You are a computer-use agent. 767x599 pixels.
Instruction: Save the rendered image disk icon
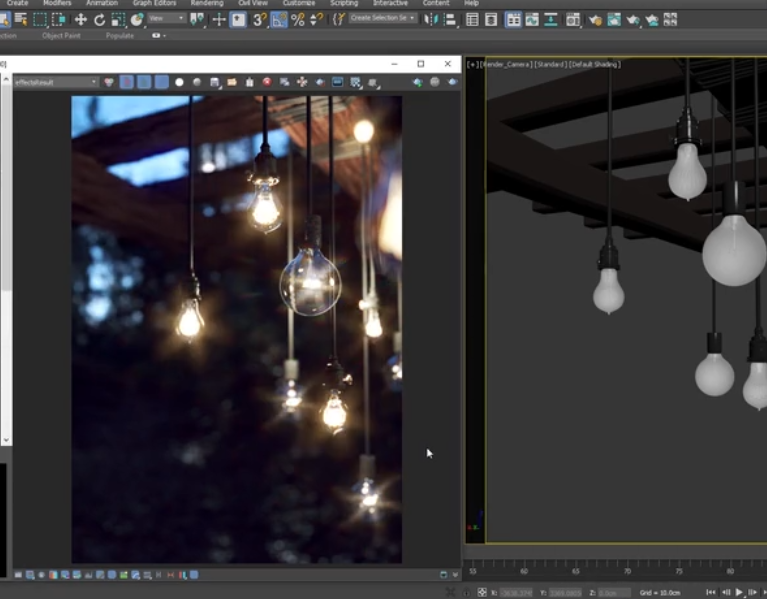click(x=214, y=82)
